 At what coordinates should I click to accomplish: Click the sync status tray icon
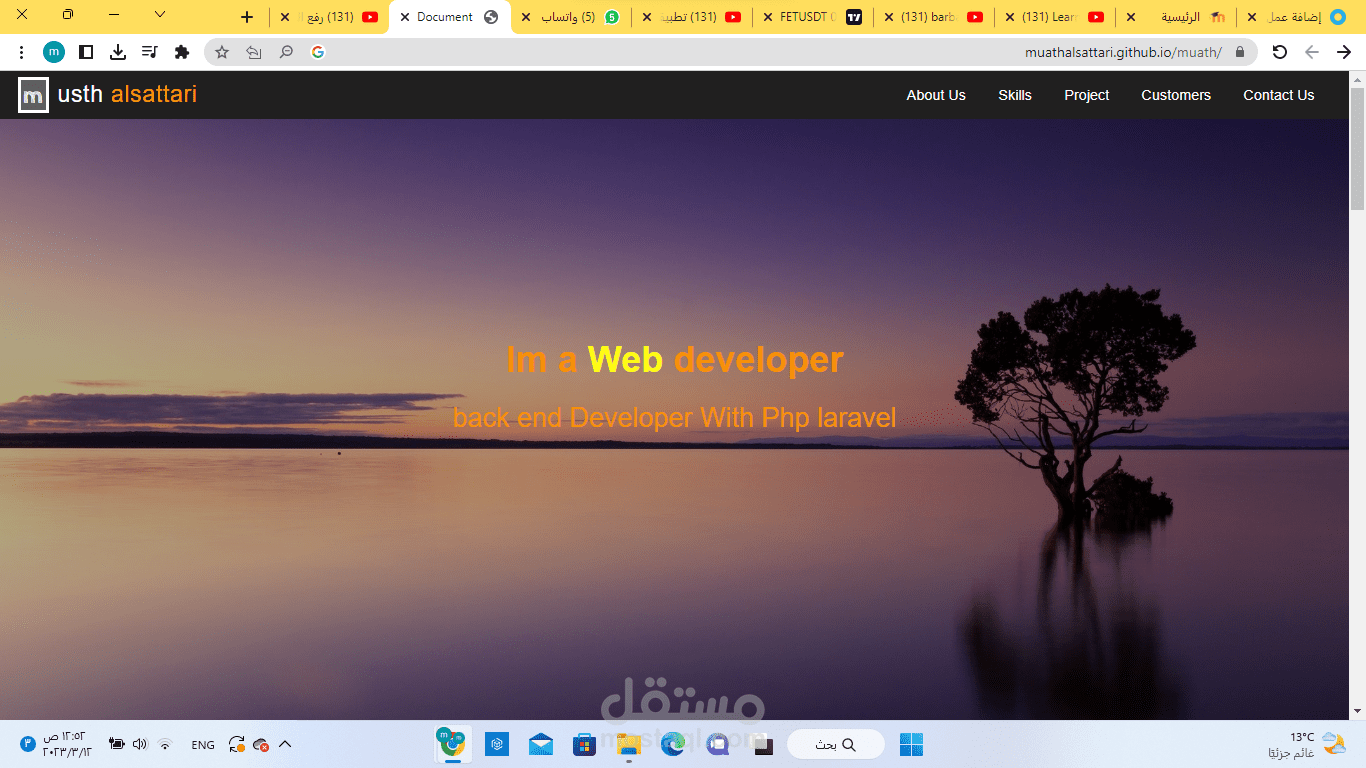pos(237,744)
